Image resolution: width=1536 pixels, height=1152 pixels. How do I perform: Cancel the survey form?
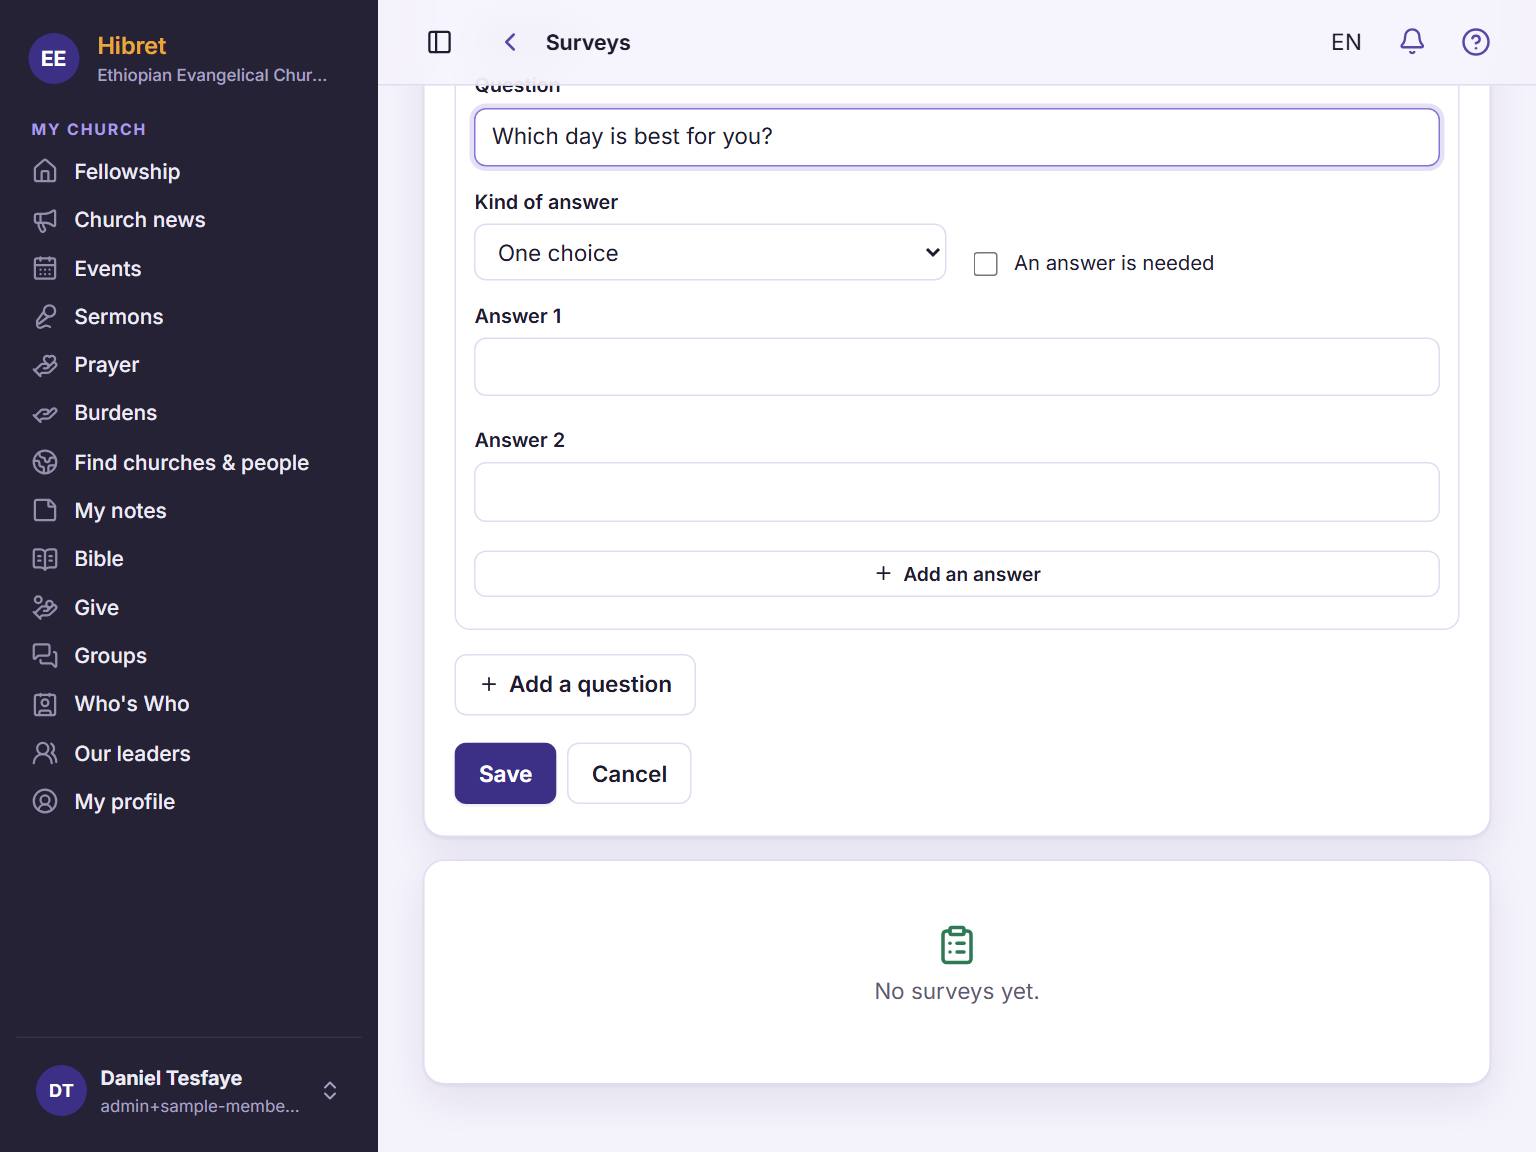629,773
